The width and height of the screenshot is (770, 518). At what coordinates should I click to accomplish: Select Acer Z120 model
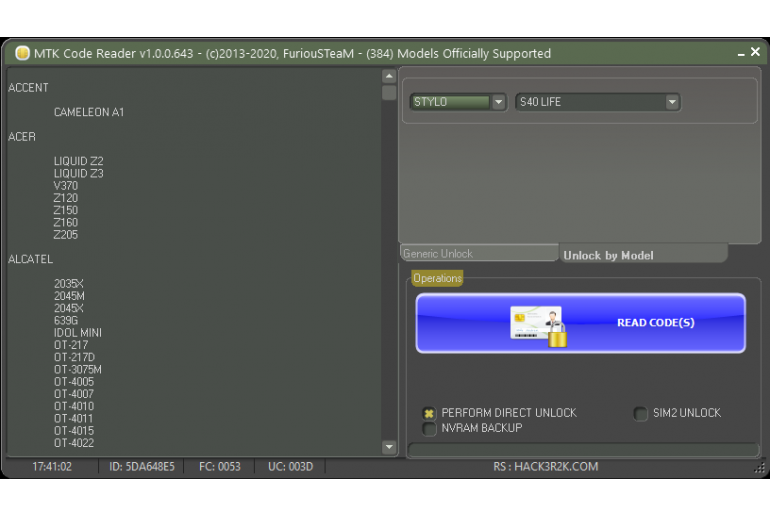[x=66, y=198]
